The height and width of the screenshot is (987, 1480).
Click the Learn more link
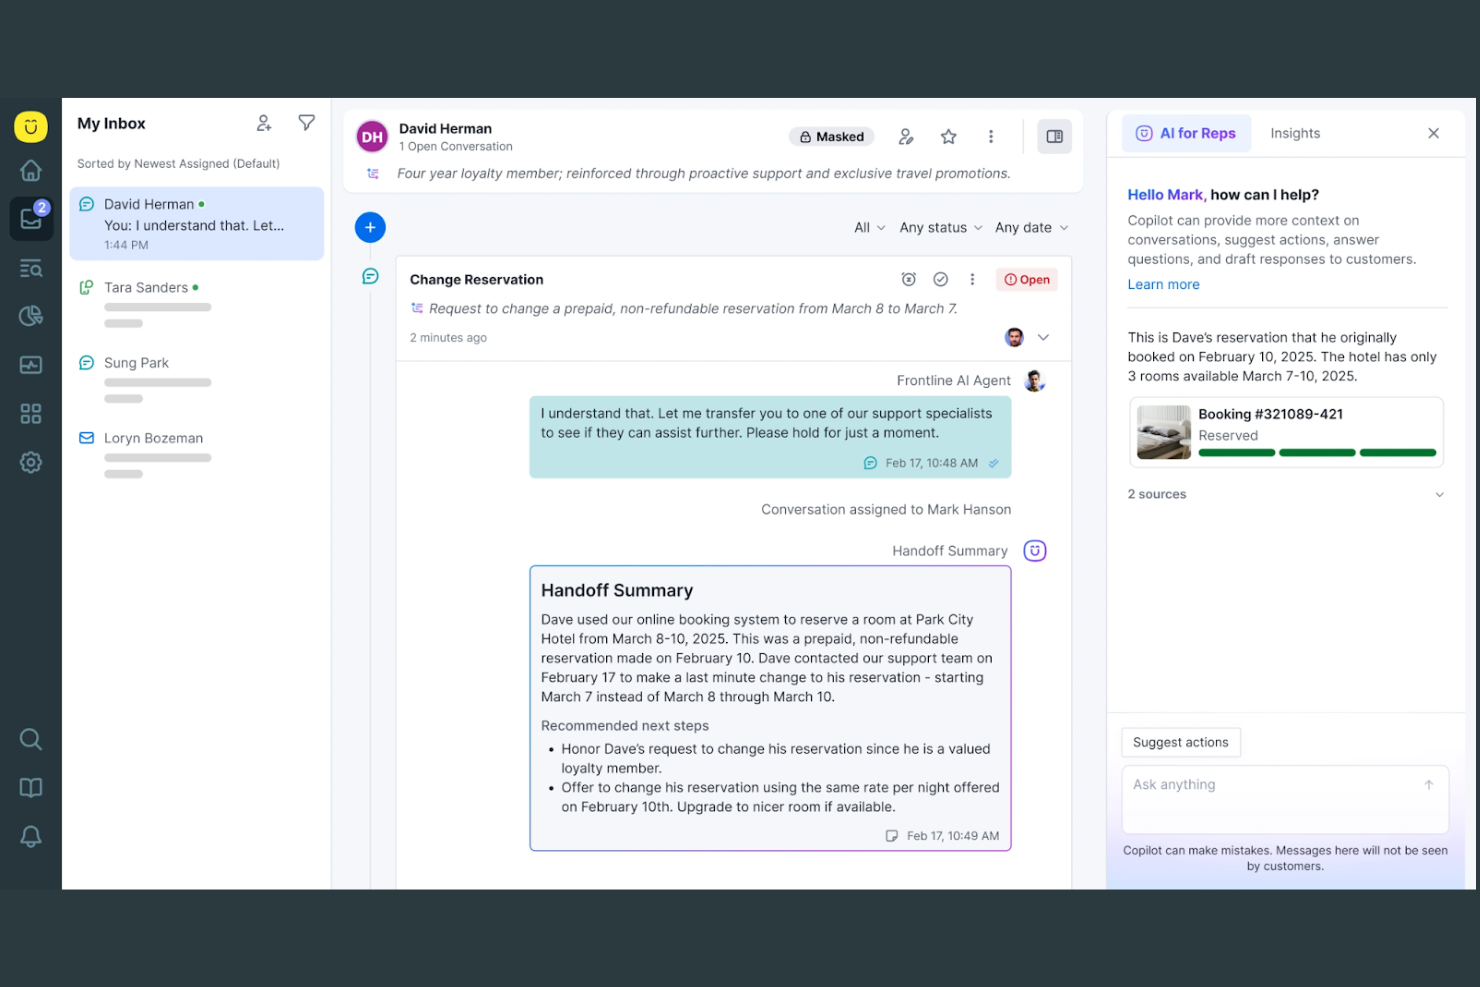[x=1163, y=284]
